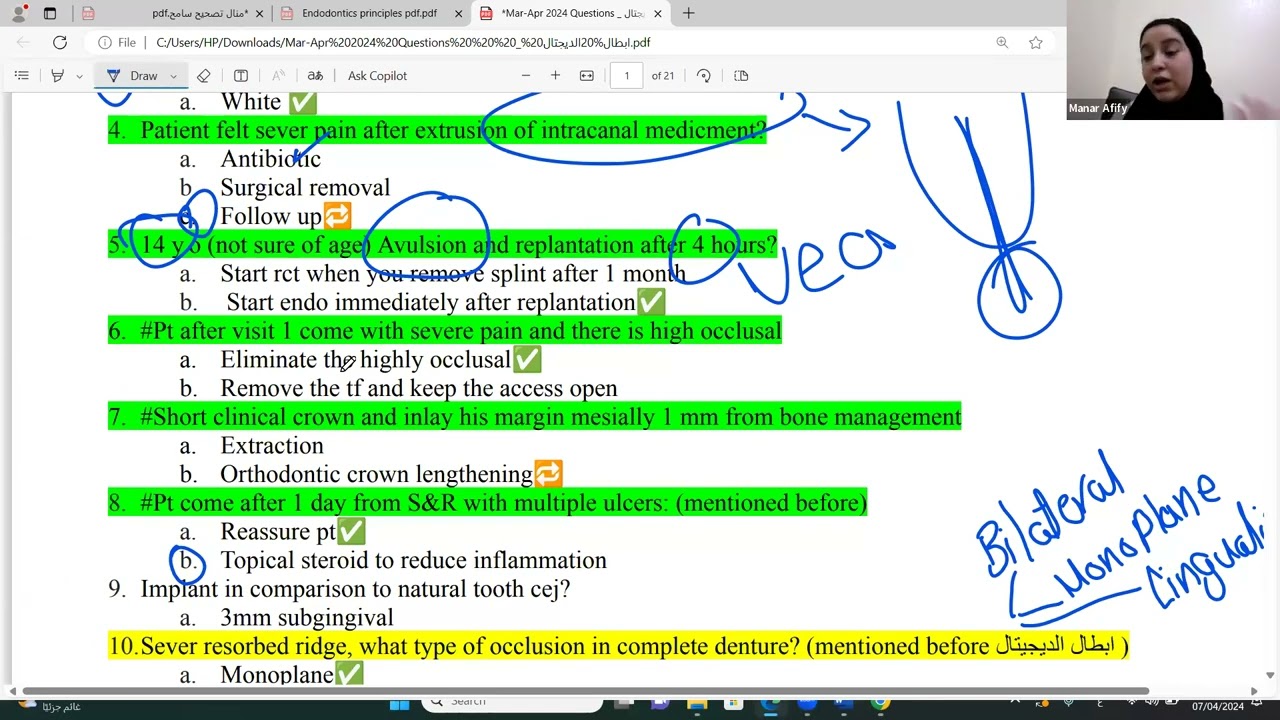This screenshot has width=1280, height=720.
Task: Expand the Draw pen options dropdown
Action: 173,76
